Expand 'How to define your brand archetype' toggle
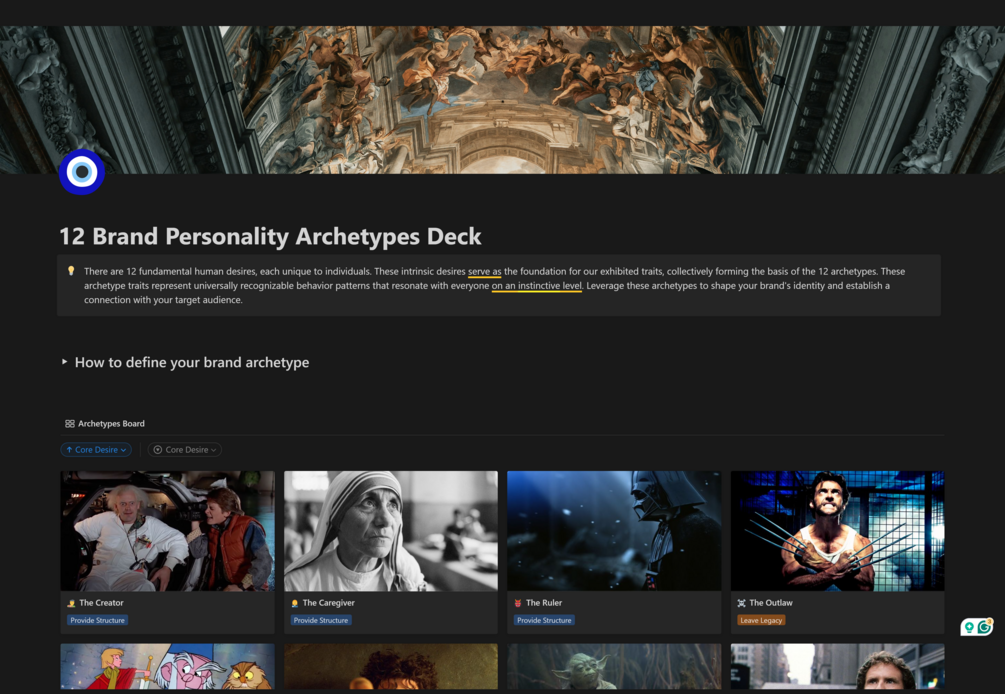 tap(64, 362)
